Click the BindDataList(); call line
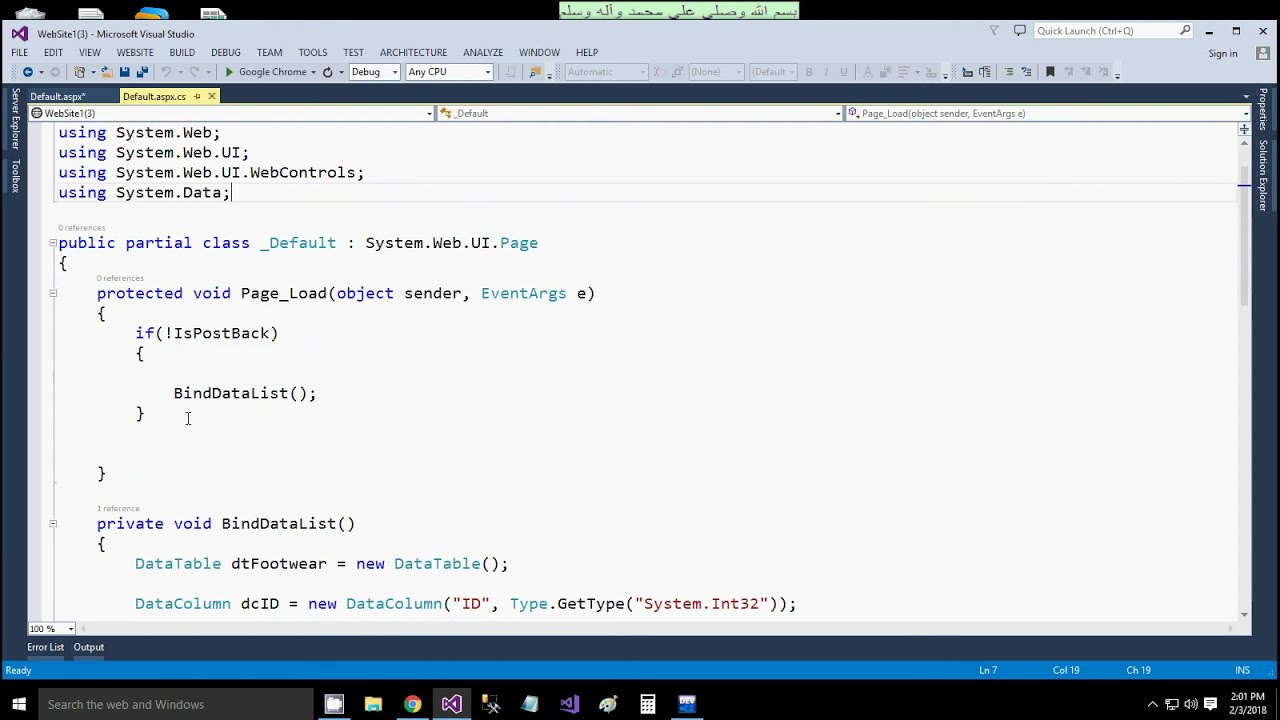Screen dimensions: 1280x720 [245, 393]
